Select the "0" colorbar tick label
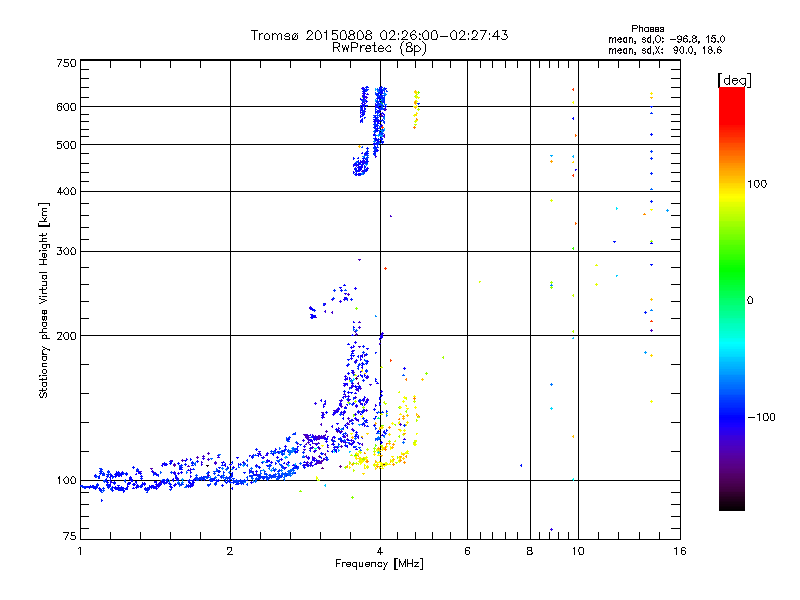 coord(750,300)
